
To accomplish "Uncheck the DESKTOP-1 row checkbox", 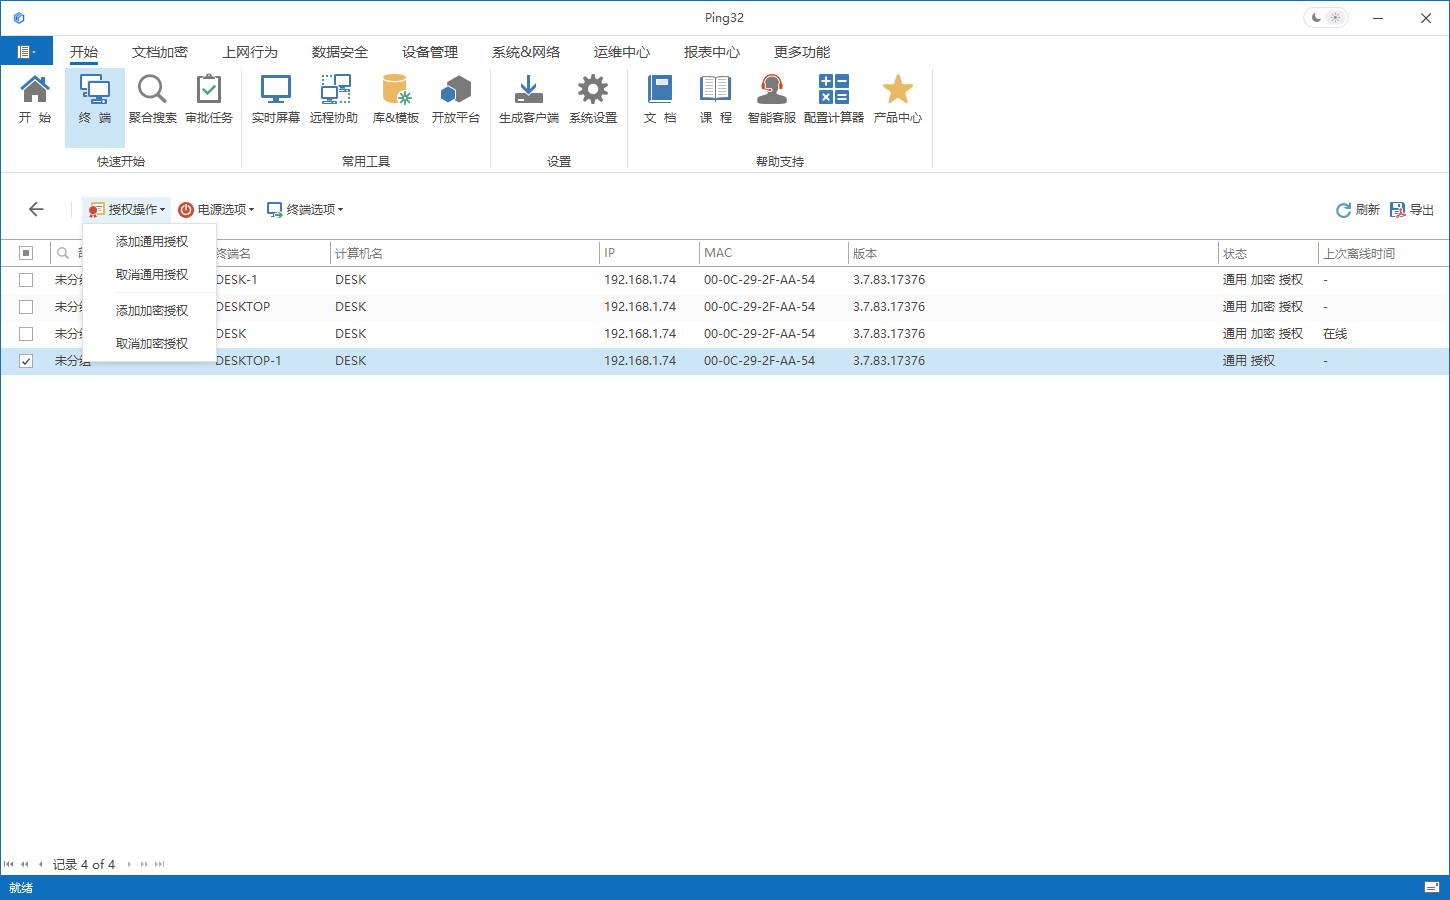I will click(x=26, y=361).
